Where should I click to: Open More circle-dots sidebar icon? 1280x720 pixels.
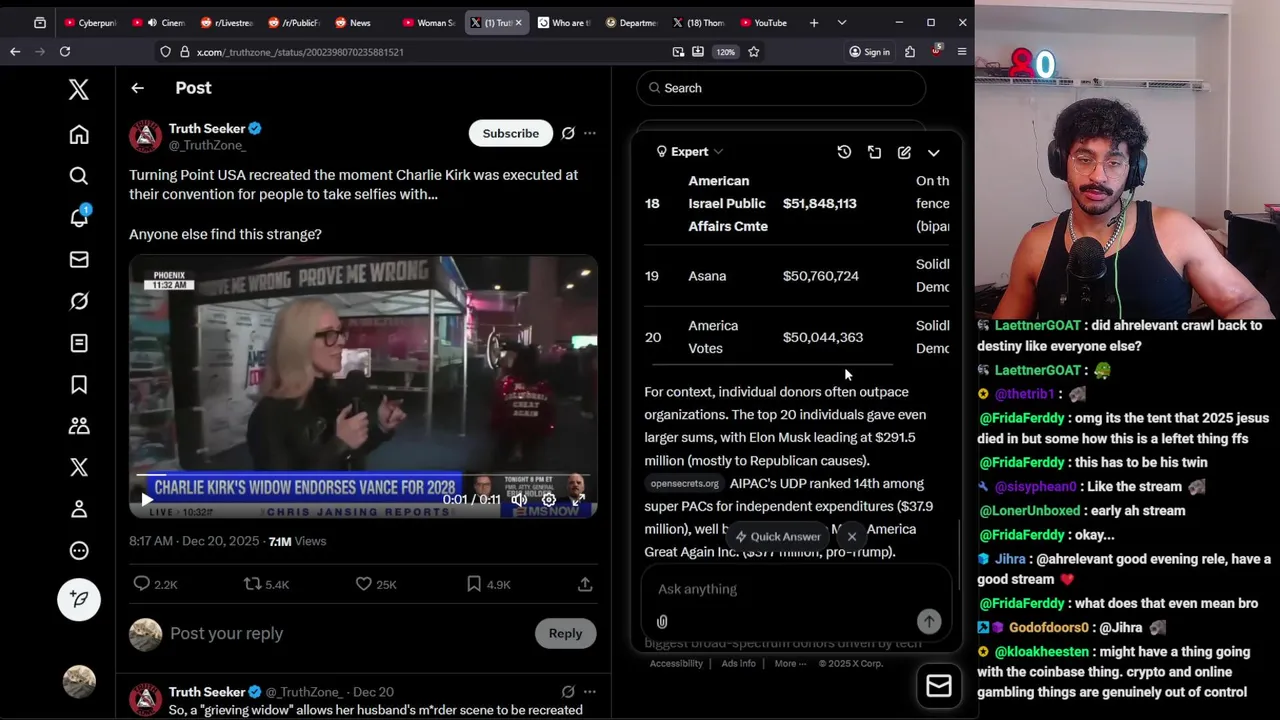coord(79,551)
